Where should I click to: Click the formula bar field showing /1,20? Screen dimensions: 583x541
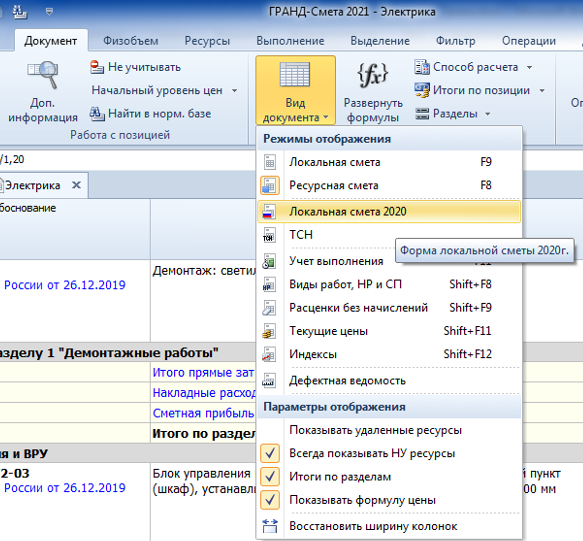point(128,160)
